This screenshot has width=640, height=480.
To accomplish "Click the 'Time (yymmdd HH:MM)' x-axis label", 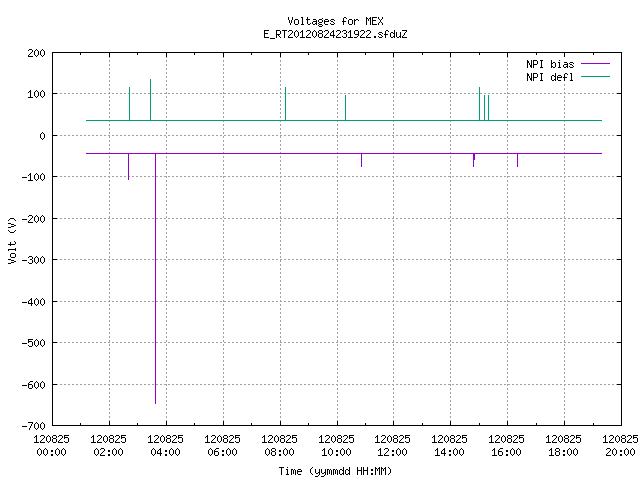I will pos(335,471).
